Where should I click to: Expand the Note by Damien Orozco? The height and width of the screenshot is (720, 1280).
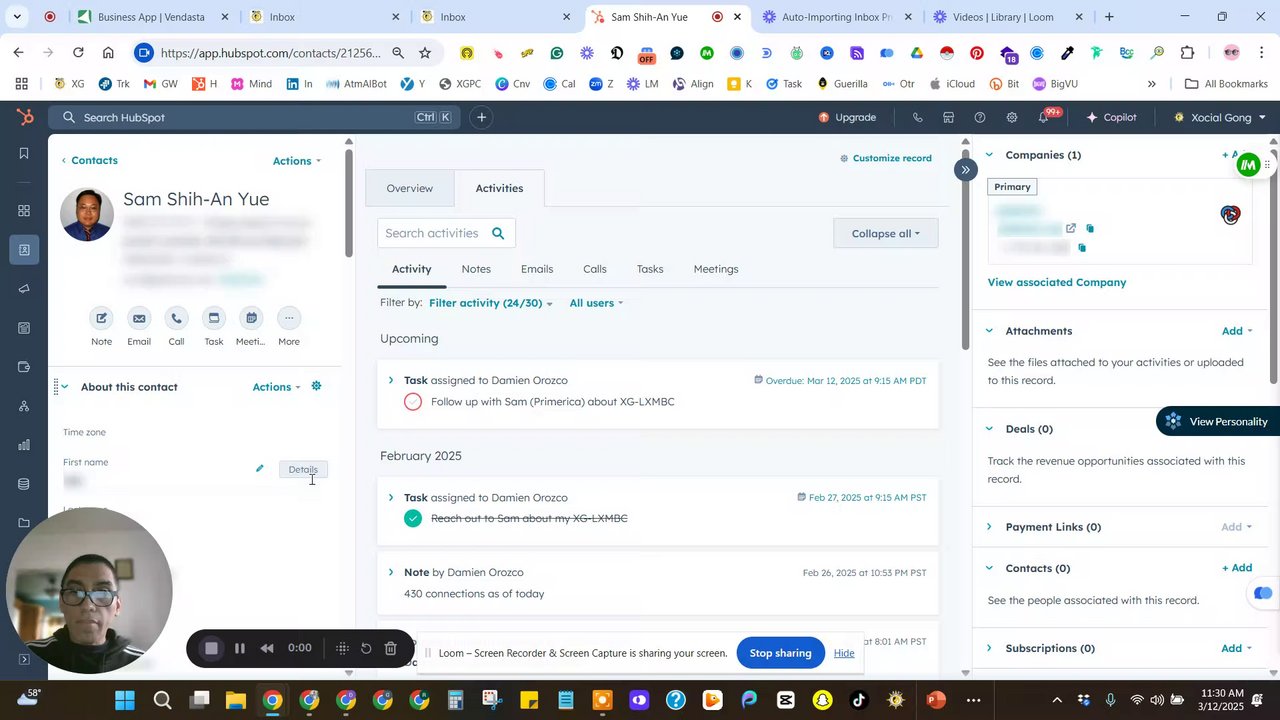[x=391, y=572]
